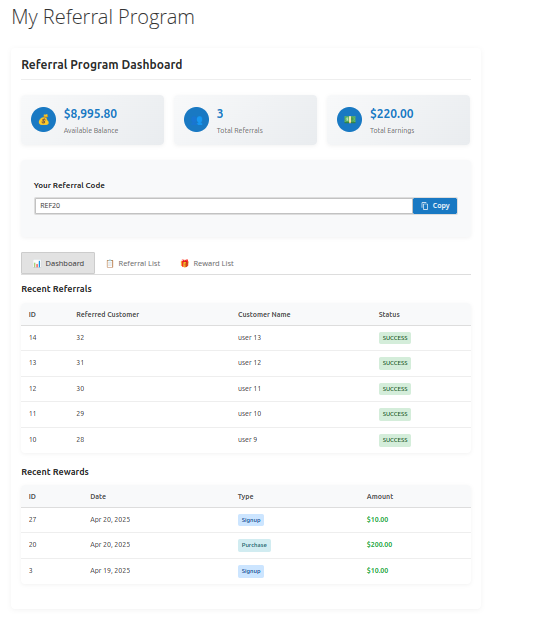Click referred customer number 32
The width and height of the screenshot is (548, 628).
[80, 338]
